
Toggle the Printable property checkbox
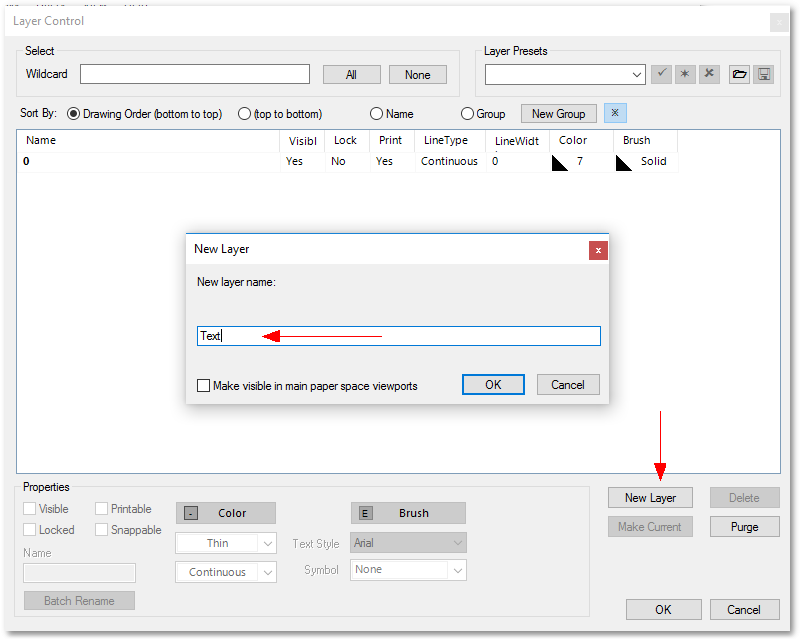click(101, 509)
